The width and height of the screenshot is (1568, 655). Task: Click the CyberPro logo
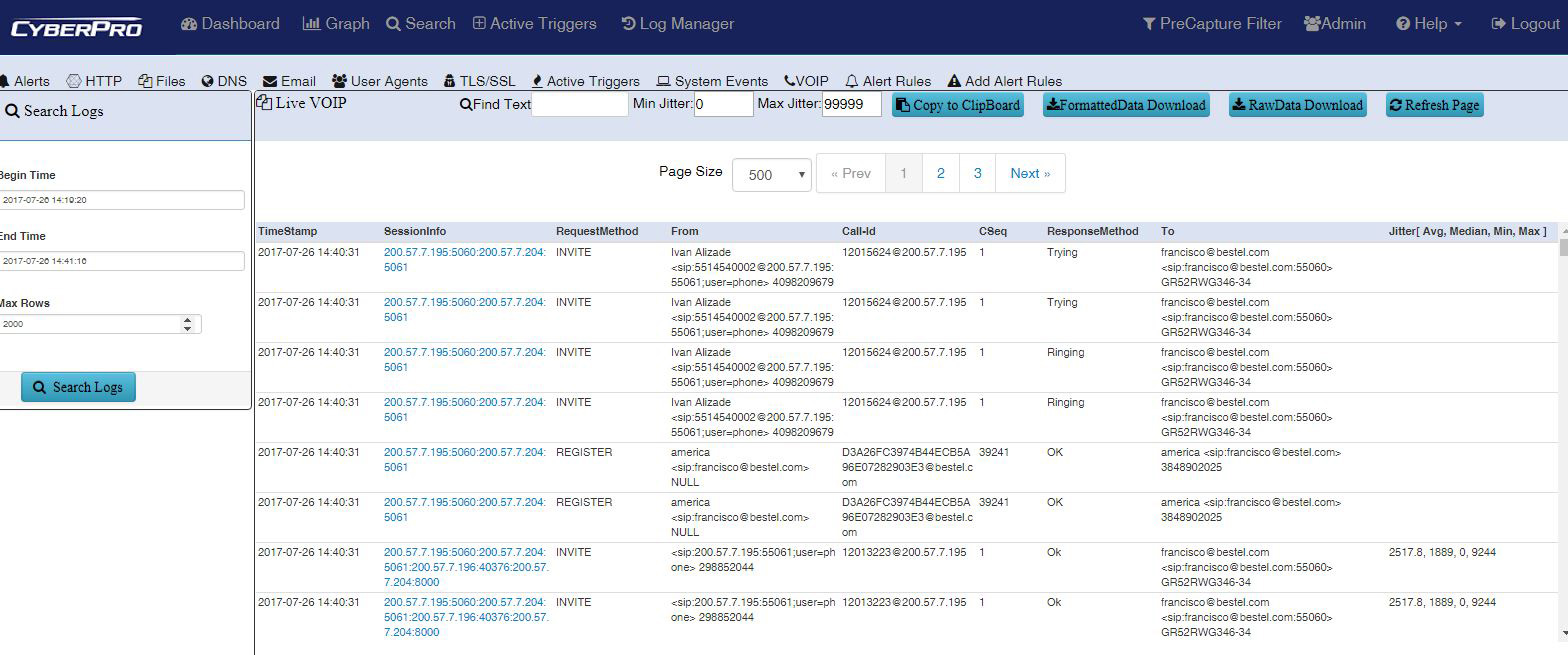pyautogui.click(x=76, y=27)
